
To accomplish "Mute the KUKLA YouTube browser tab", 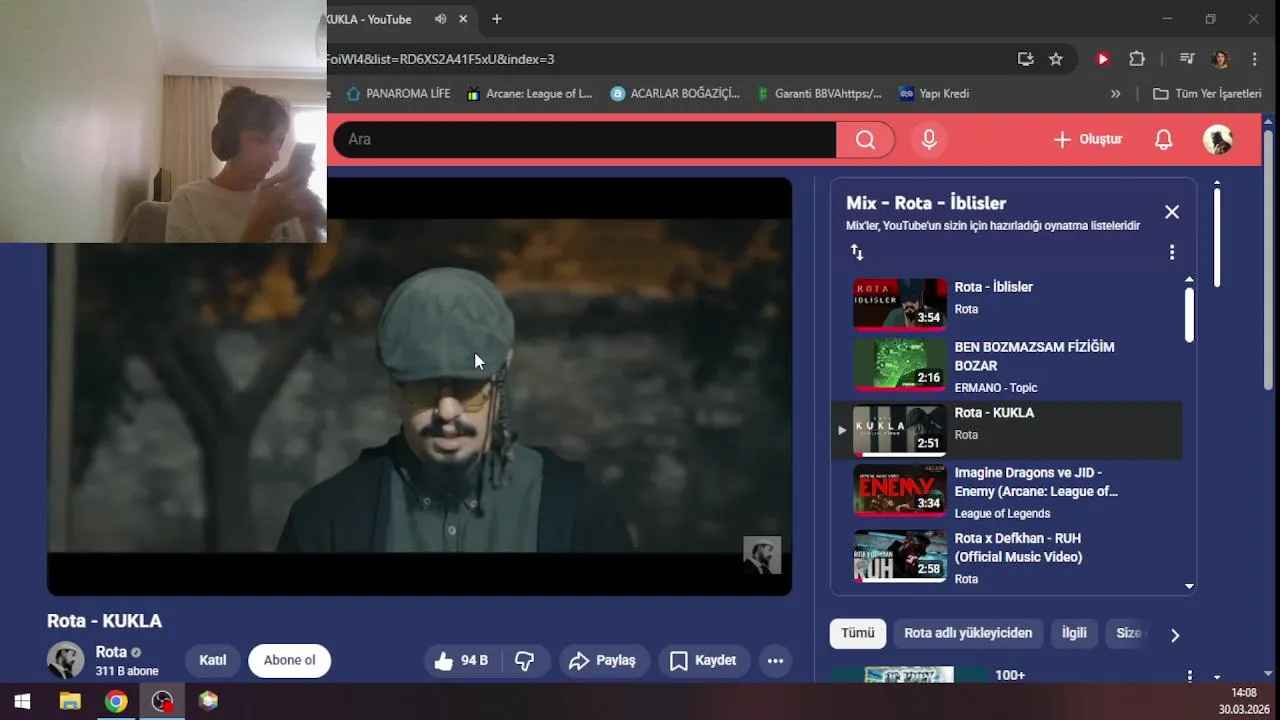I will (440, 19).
